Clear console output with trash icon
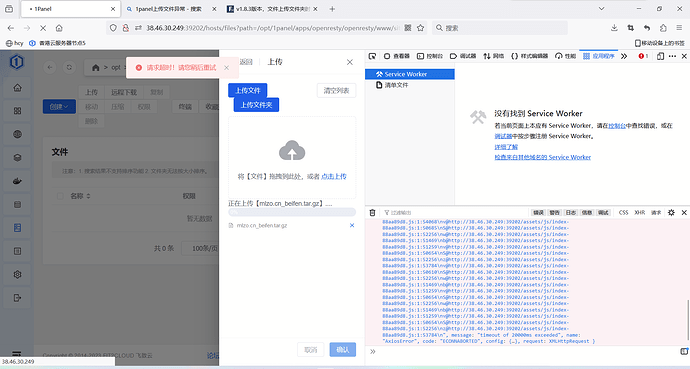The image size is (690, 369). [372, 212]
